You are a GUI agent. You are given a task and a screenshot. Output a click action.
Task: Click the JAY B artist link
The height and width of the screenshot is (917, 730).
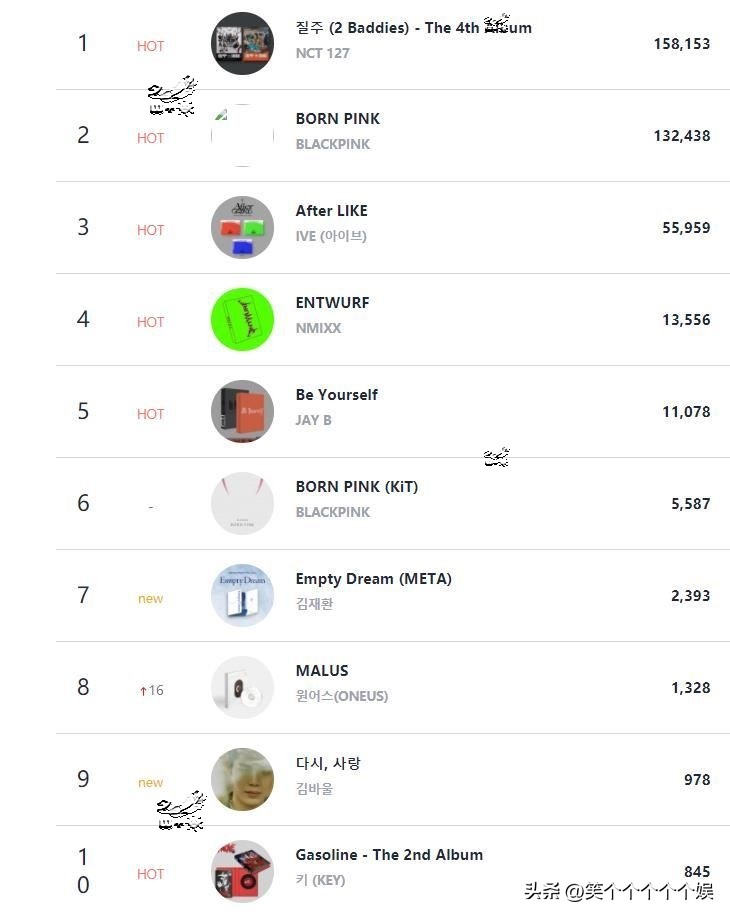pos(313,420)
